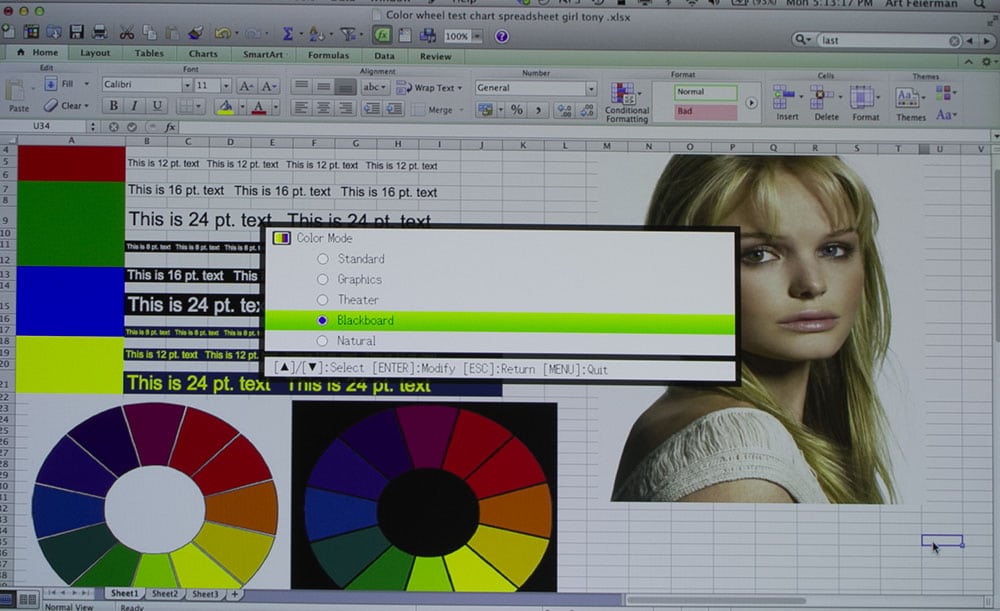Clear the search field with the X button
1000x611 pixels.
(954, 41)
